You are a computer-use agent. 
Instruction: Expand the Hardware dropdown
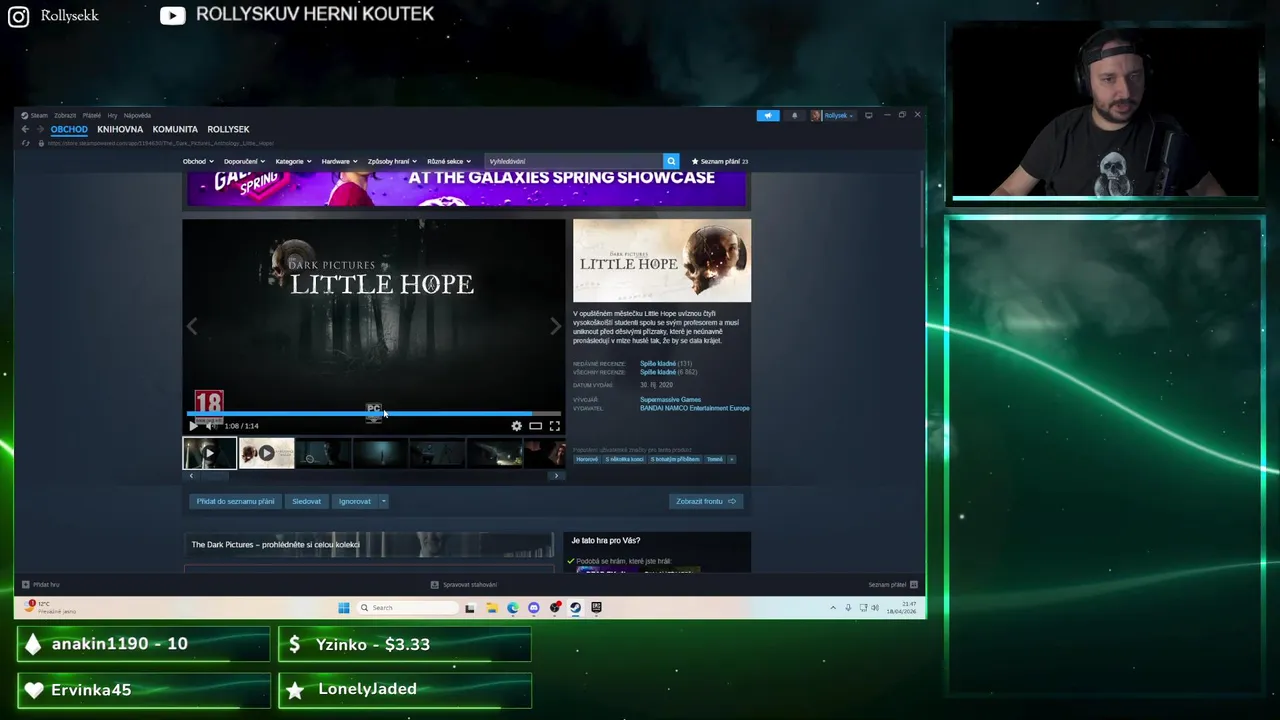[x=339, y=161]
